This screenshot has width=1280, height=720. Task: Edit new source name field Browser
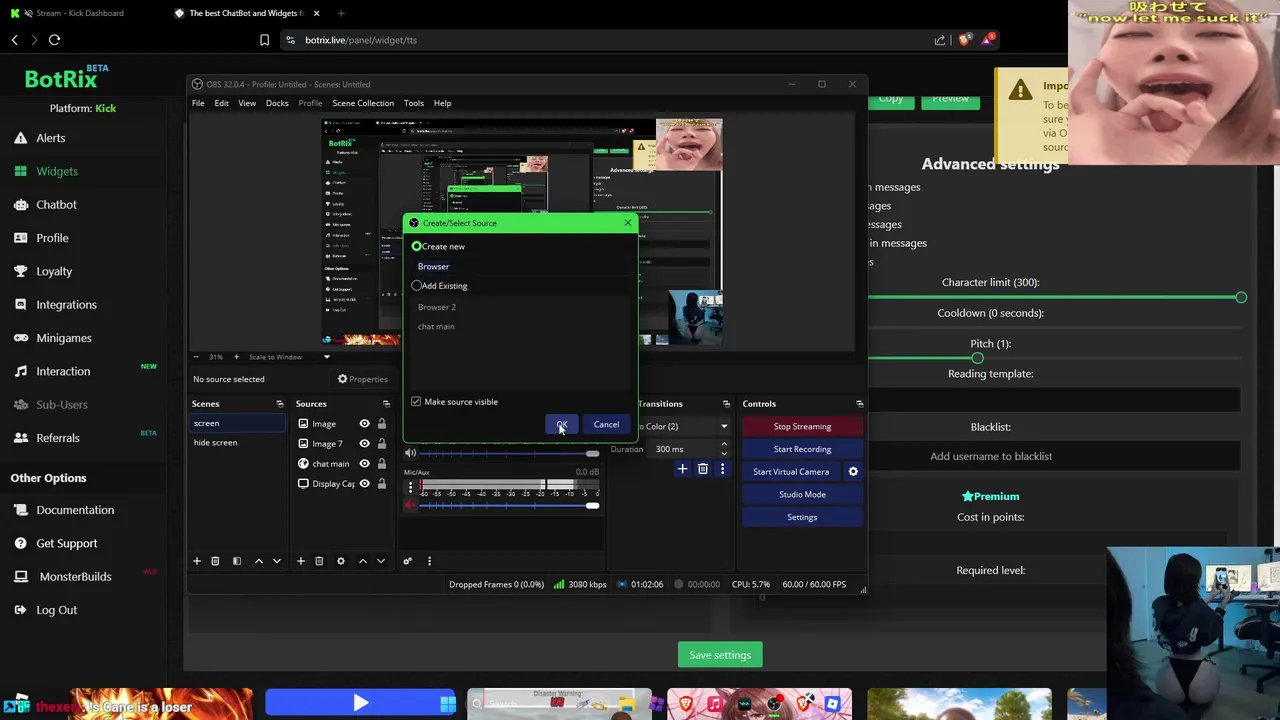click(x=520, y=267)
